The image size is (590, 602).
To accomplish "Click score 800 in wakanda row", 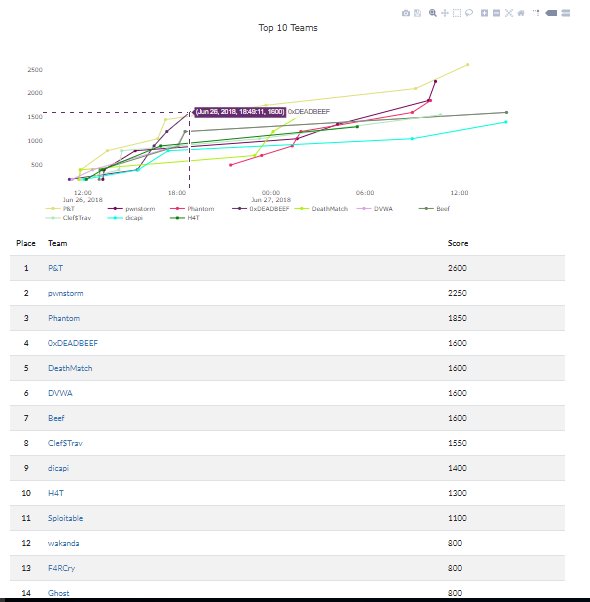I will pyautogui.click(x=455, y=543).
